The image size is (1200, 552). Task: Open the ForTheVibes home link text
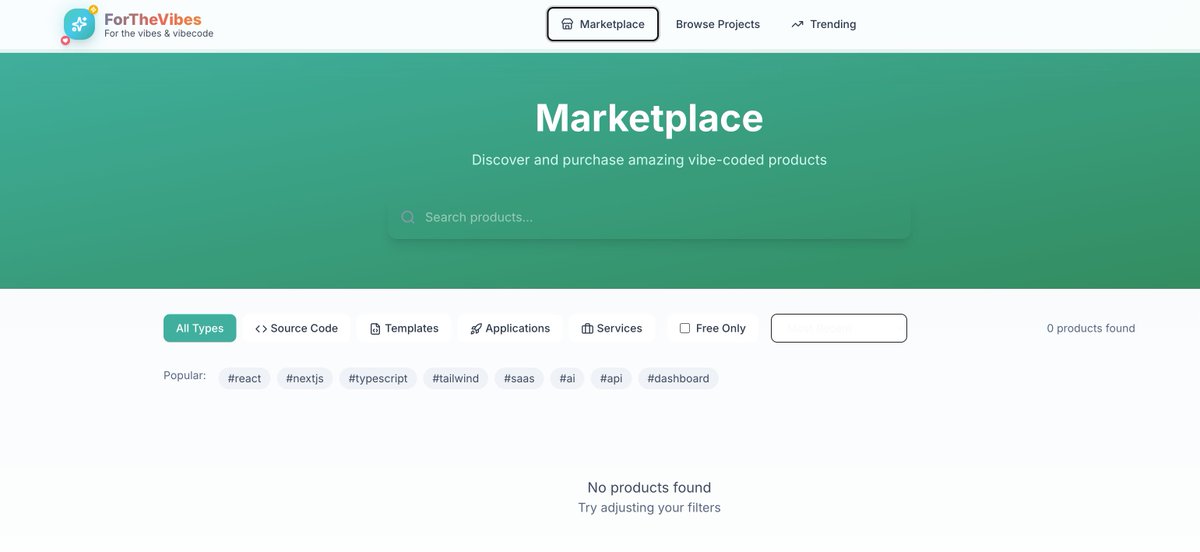[152, 19]
